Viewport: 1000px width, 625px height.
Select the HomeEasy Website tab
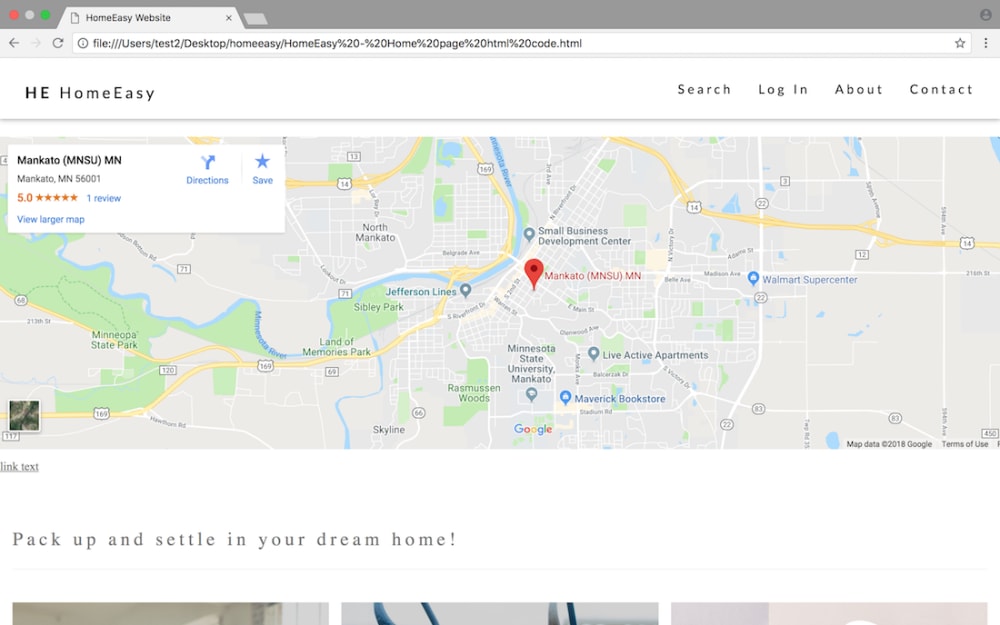150,18
